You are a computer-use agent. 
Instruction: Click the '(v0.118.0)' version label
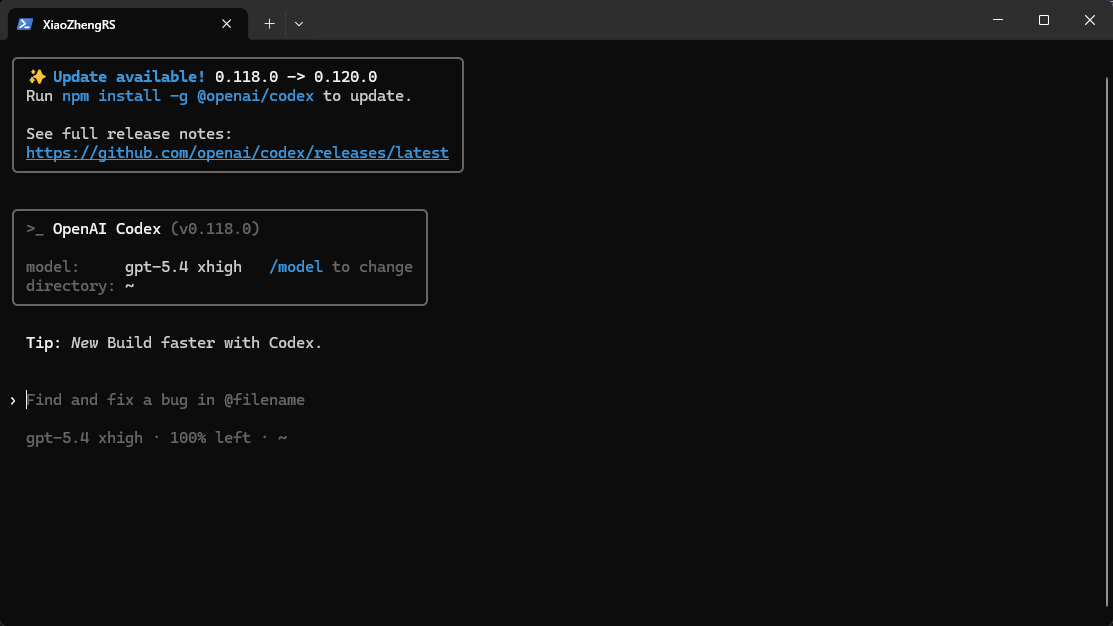(215, 229)
